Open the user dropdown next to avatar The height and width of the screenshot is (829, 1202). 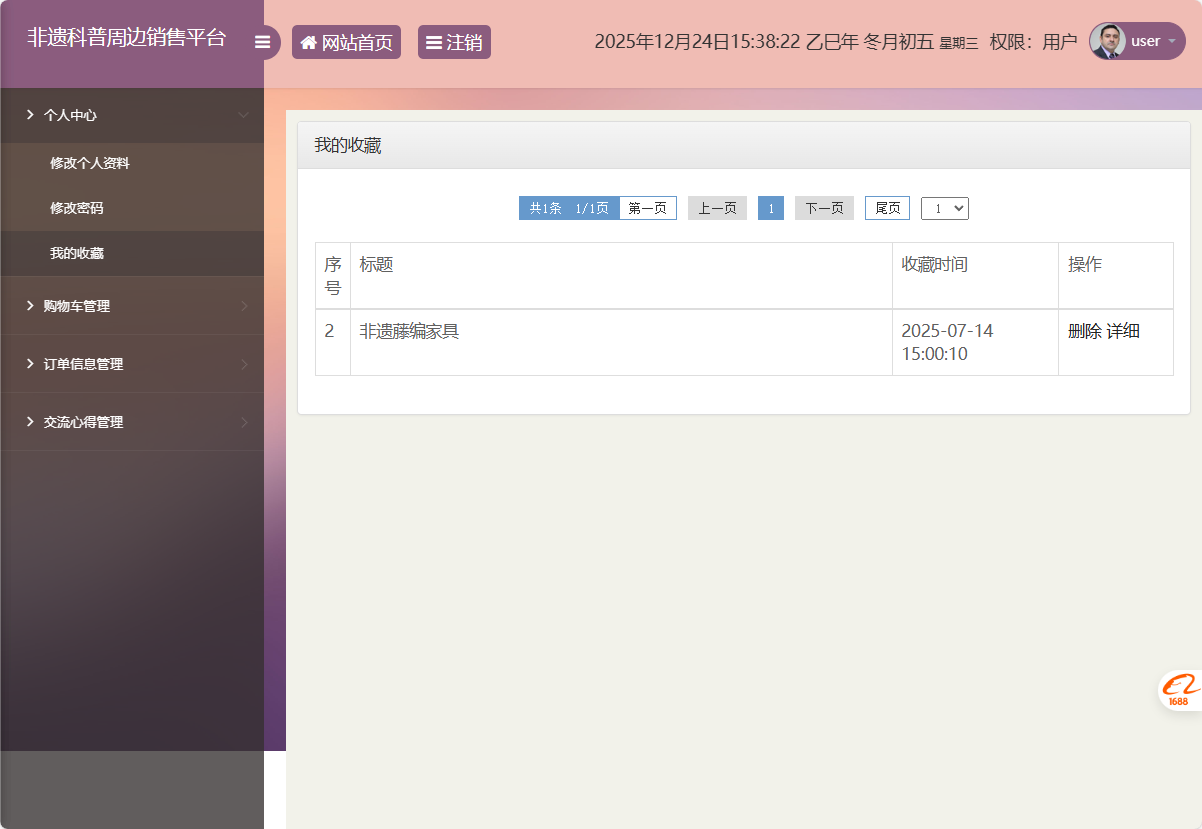click(1172, 41)
